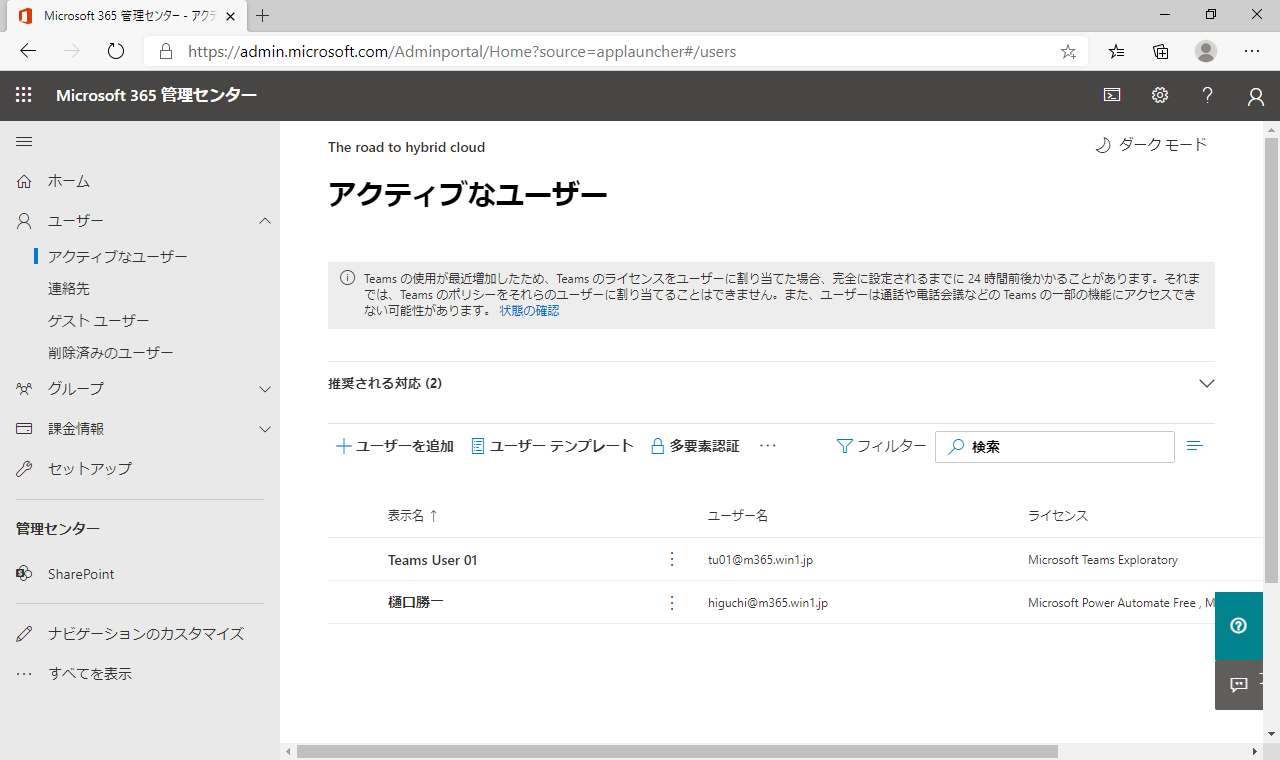1280x760 pixels.
Task: Open the settings gear in header
Action: pyautogui.click(x=1159, y=95)
